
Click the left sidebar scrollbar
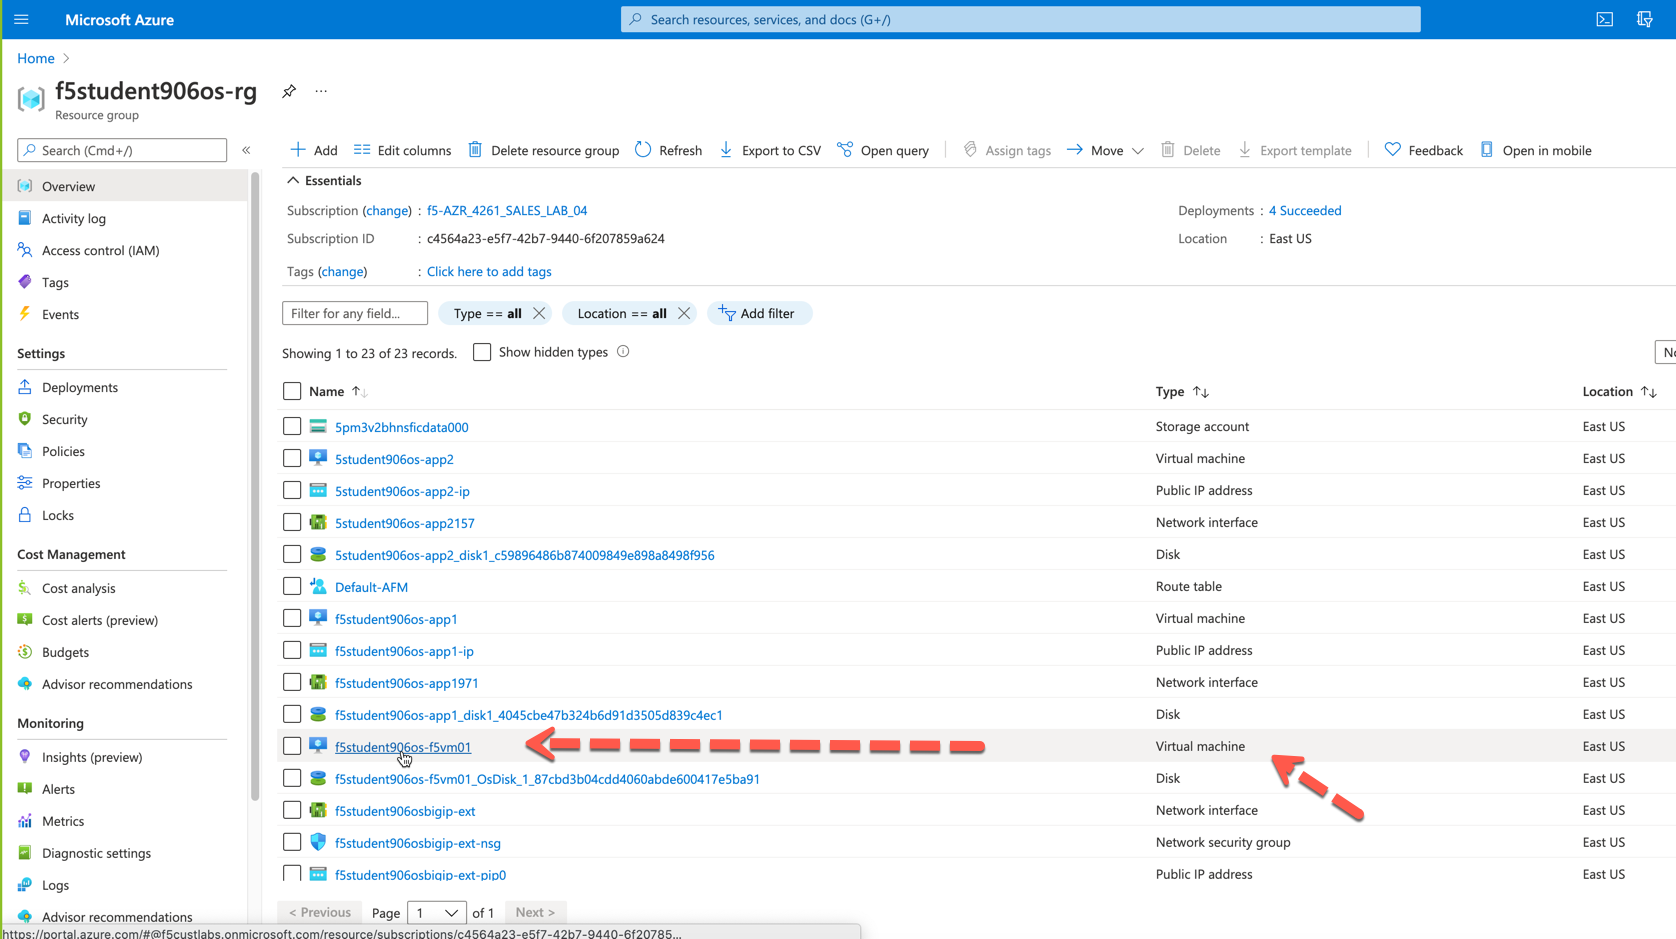tap(255, 486)
